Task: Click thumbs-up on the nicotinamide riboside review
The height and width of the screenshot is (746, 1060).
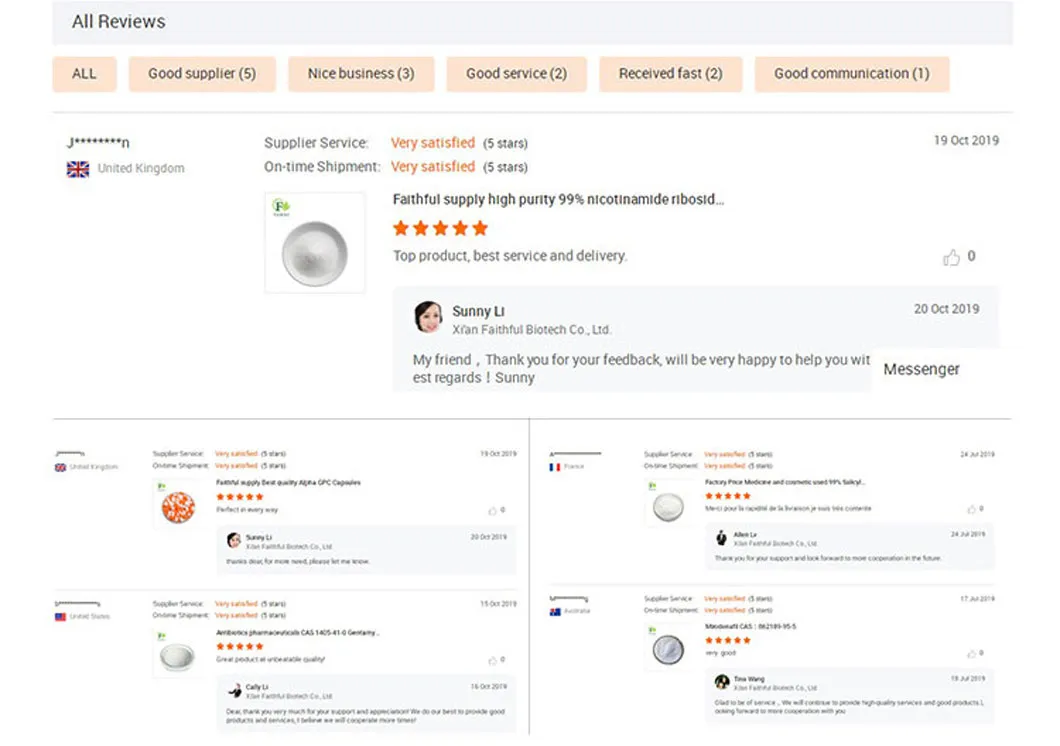Action: pyautogui.click(x=951, y=258)
